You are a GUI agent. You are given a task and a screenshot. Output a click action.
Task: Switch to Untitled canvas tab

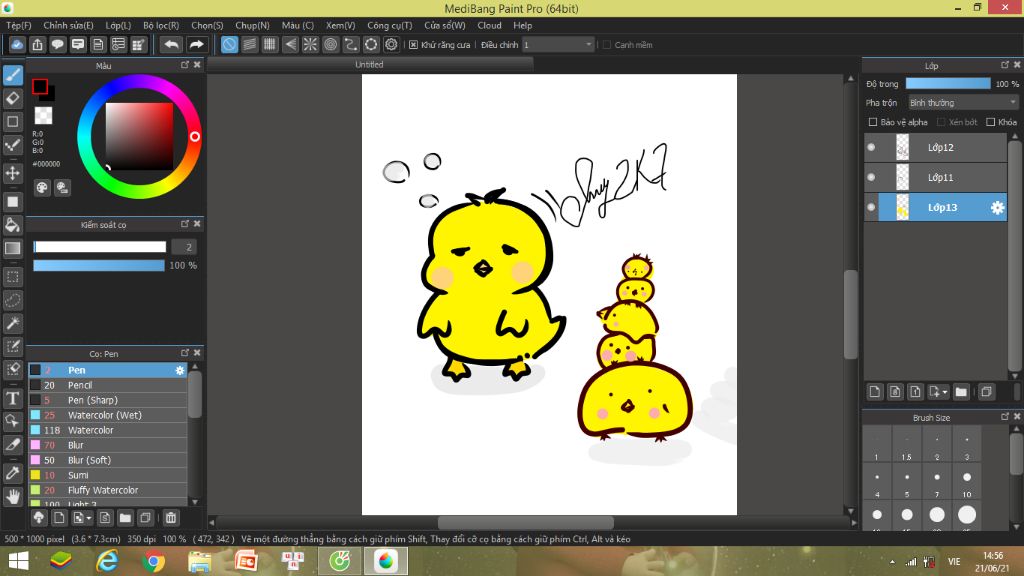[369, 65]
